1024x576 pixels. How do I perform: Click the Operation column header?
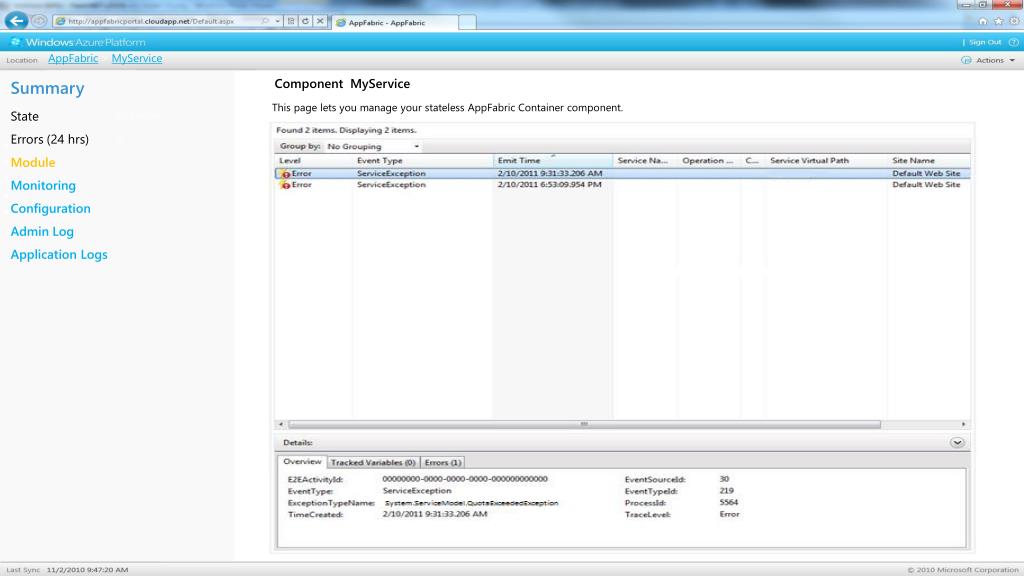(709, 161)
